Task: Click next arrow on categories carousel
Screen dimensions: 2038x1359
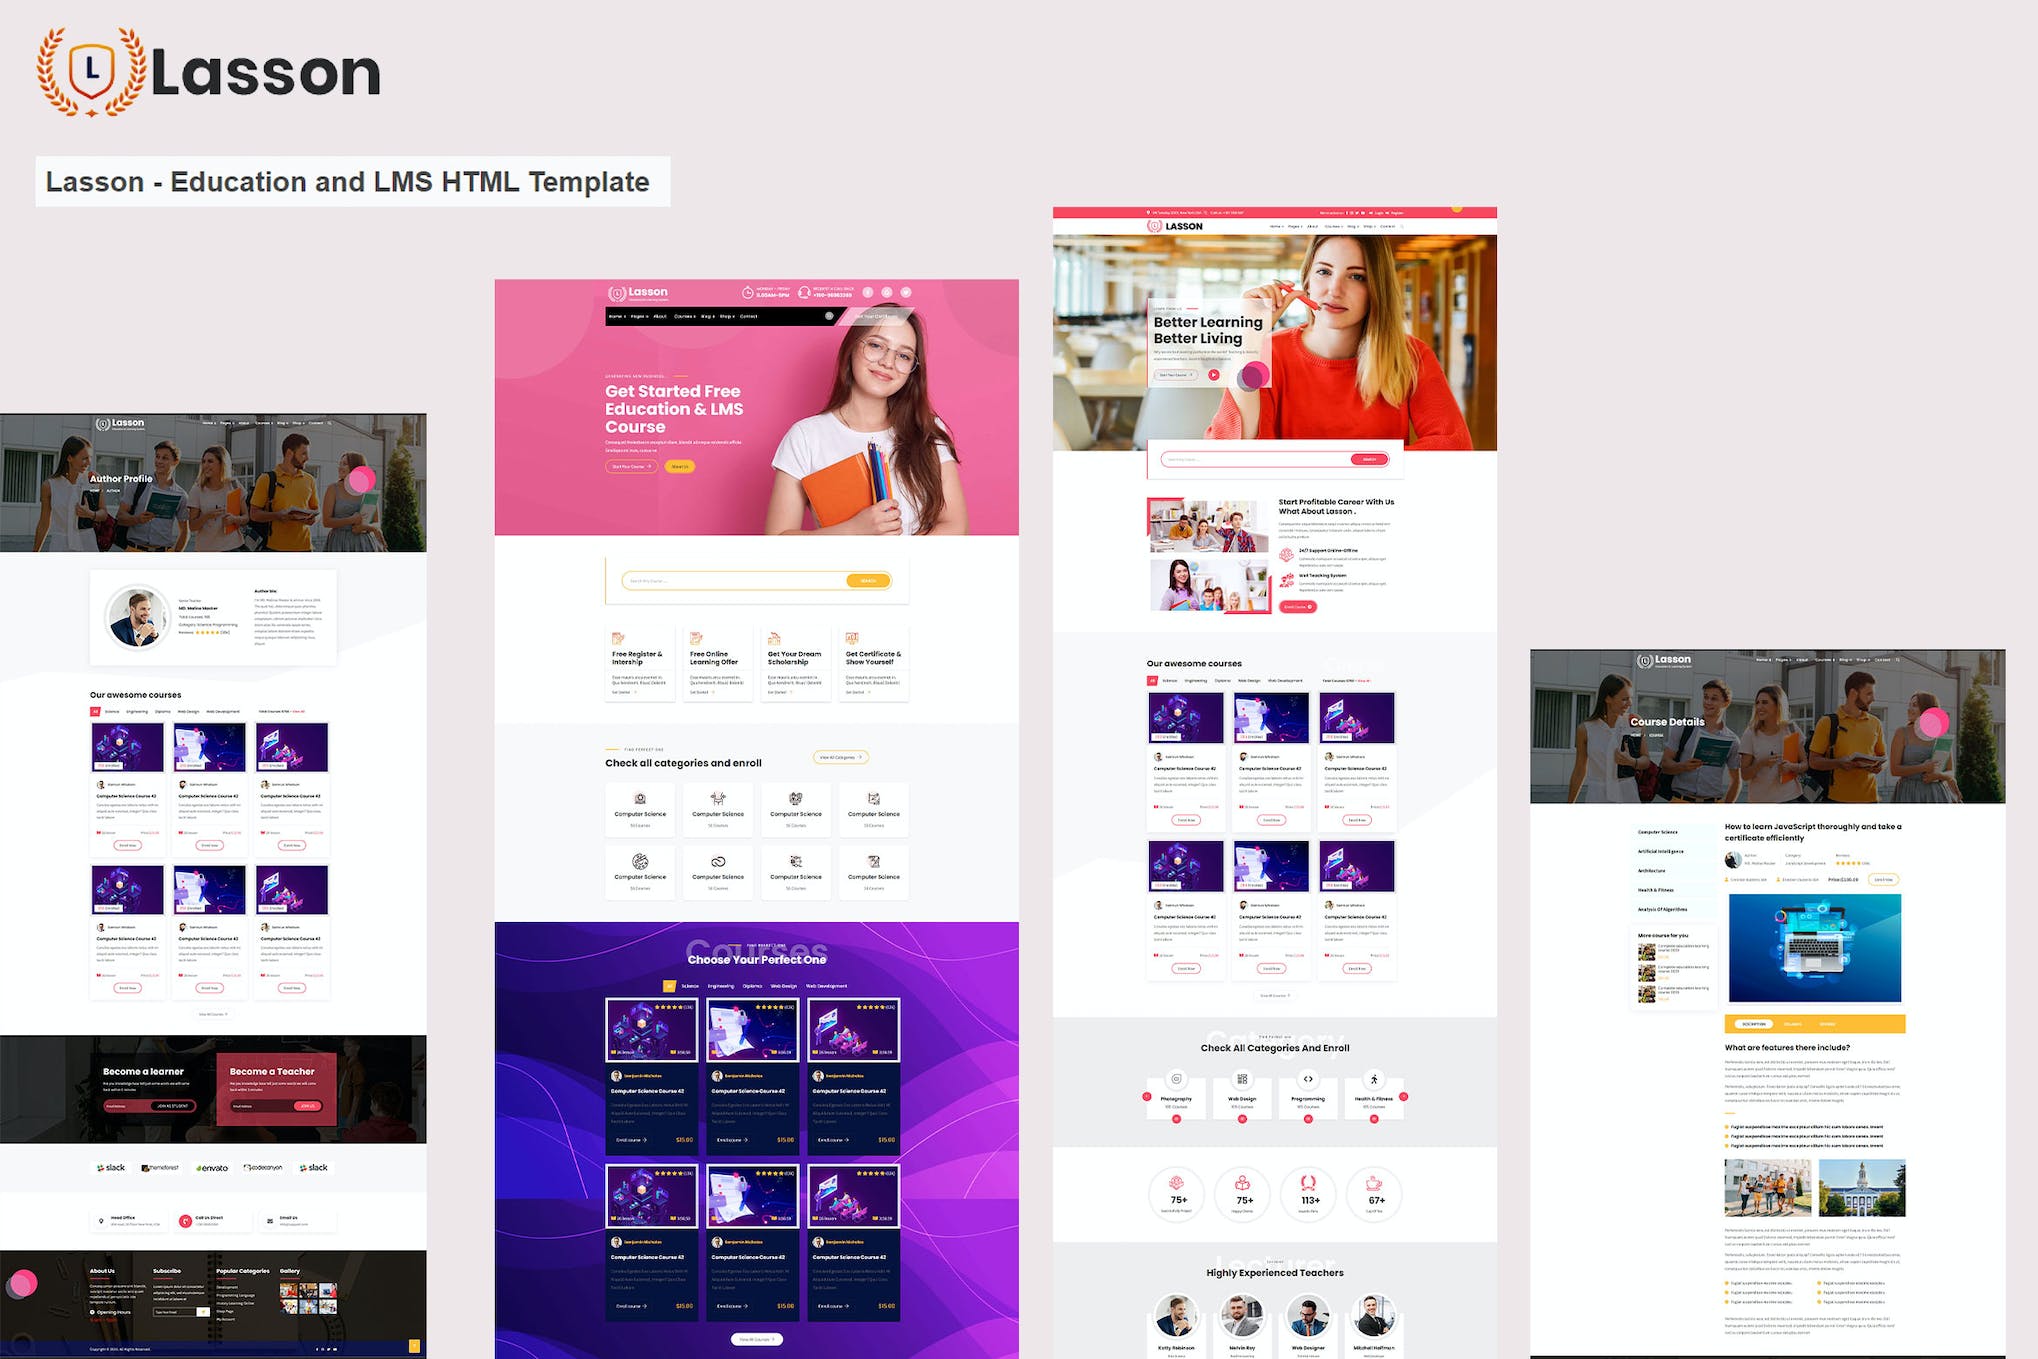Action: tap(1404, 1097)
